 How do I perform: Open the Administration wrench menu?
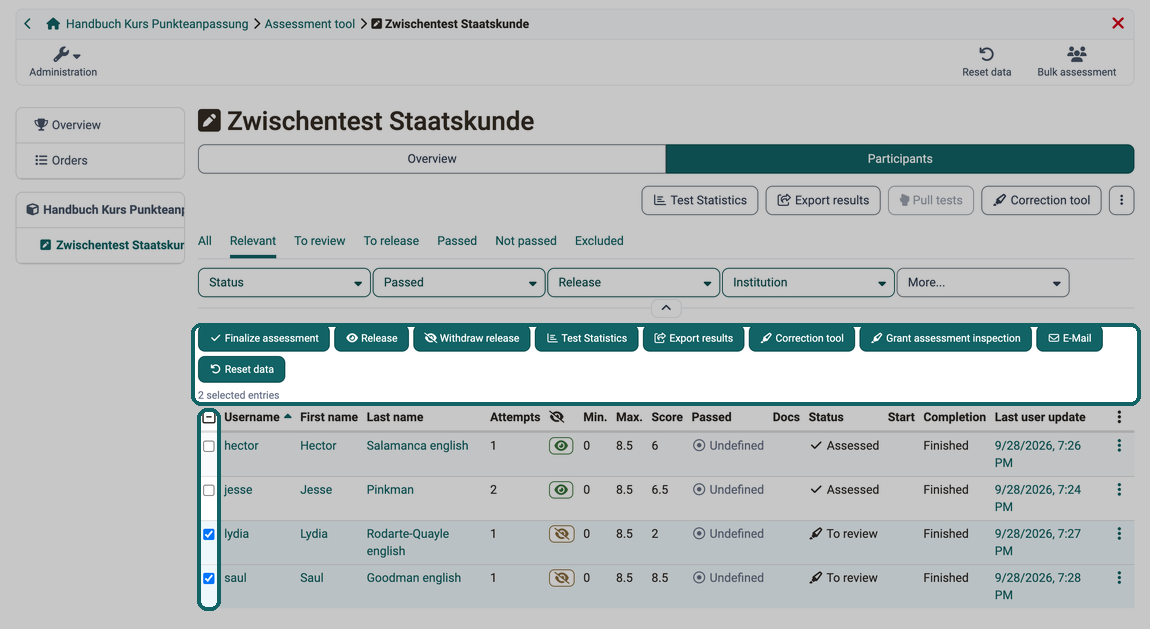click(63, 62)
